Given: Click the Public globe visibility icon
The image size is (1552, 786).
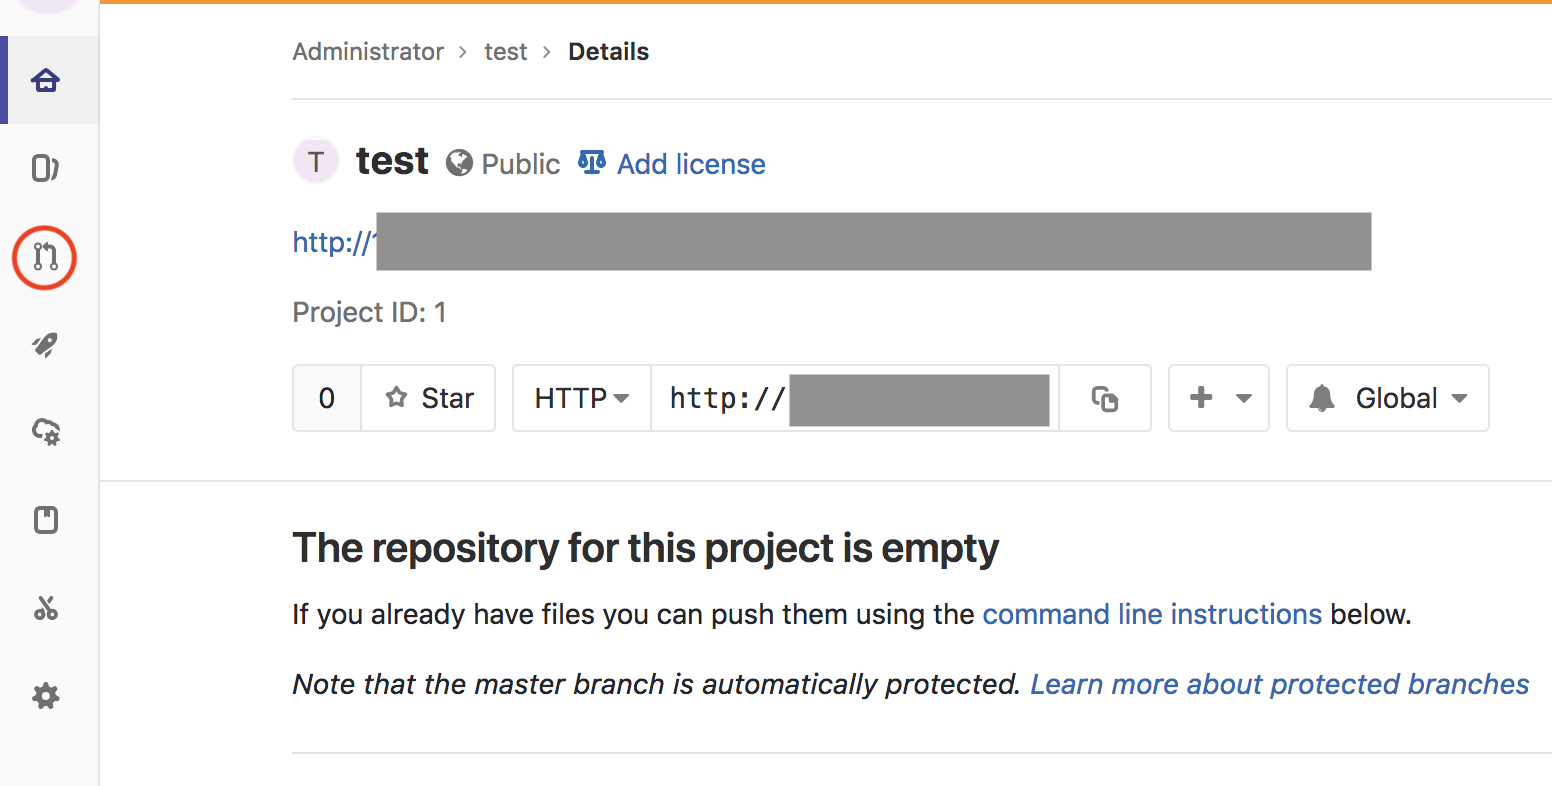Looking at the screenshot, I should pos(459,163).
